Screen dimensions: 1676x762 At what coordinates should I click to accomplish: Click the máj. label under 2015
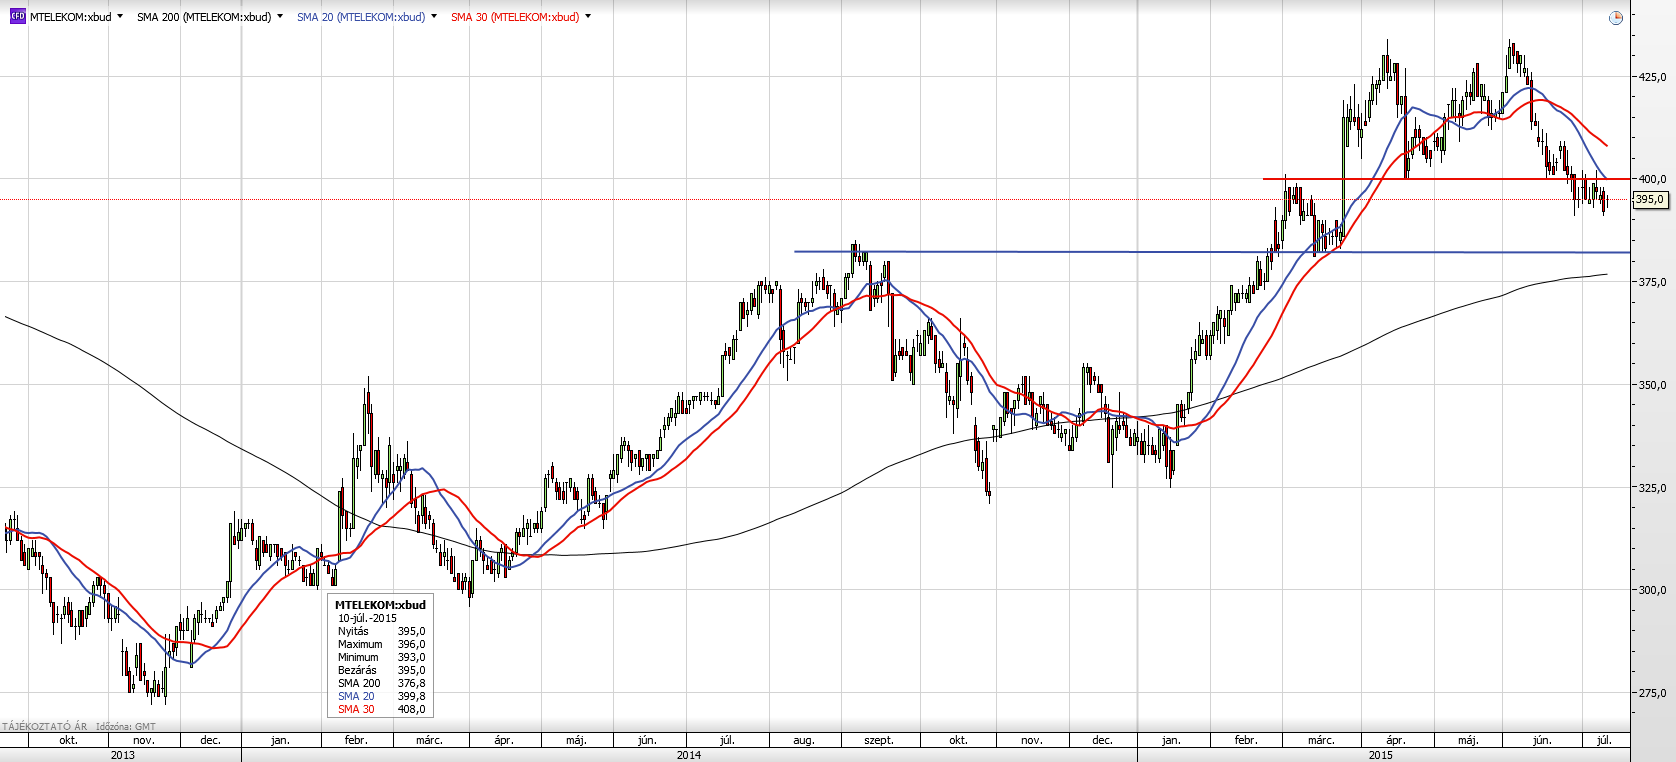click(1468, 741)
